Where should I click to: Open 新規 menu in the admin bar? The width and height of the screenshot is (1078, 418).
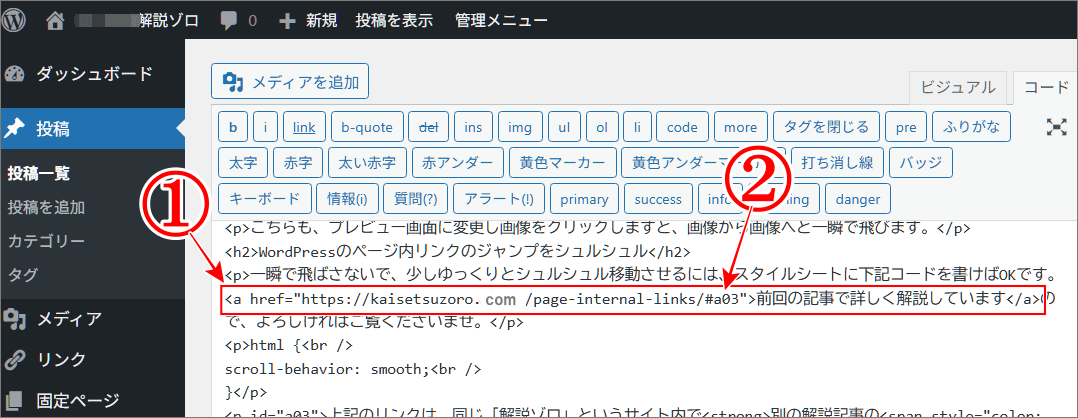pos(308,21)
